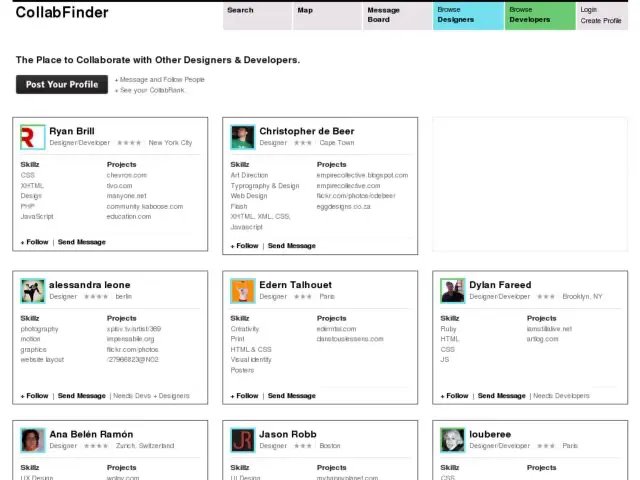The height and width of the screenshot is (480, 640).
Task: Follow alessandra leone
Action: [34, 396]
